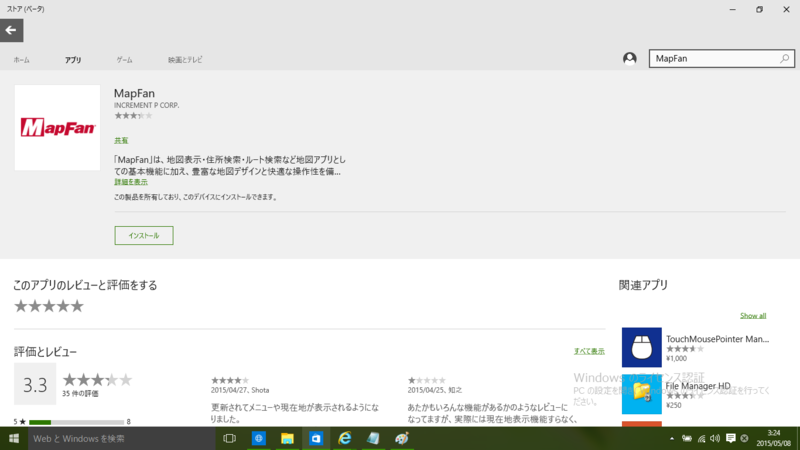Click the 35 件の評価 count

(x=80, y=393)
